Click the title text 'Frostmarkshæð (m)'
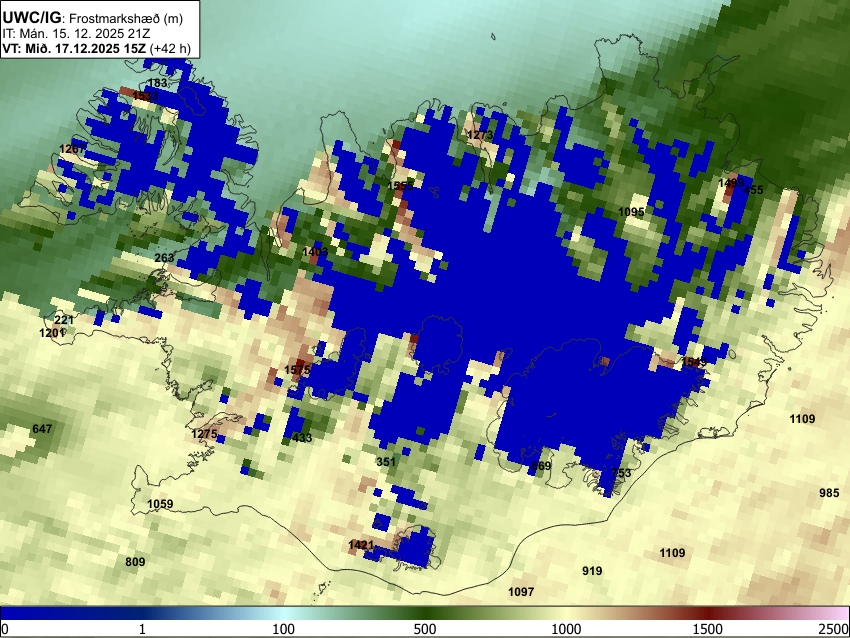The image size is (850, 638). (x=126, y=18)
